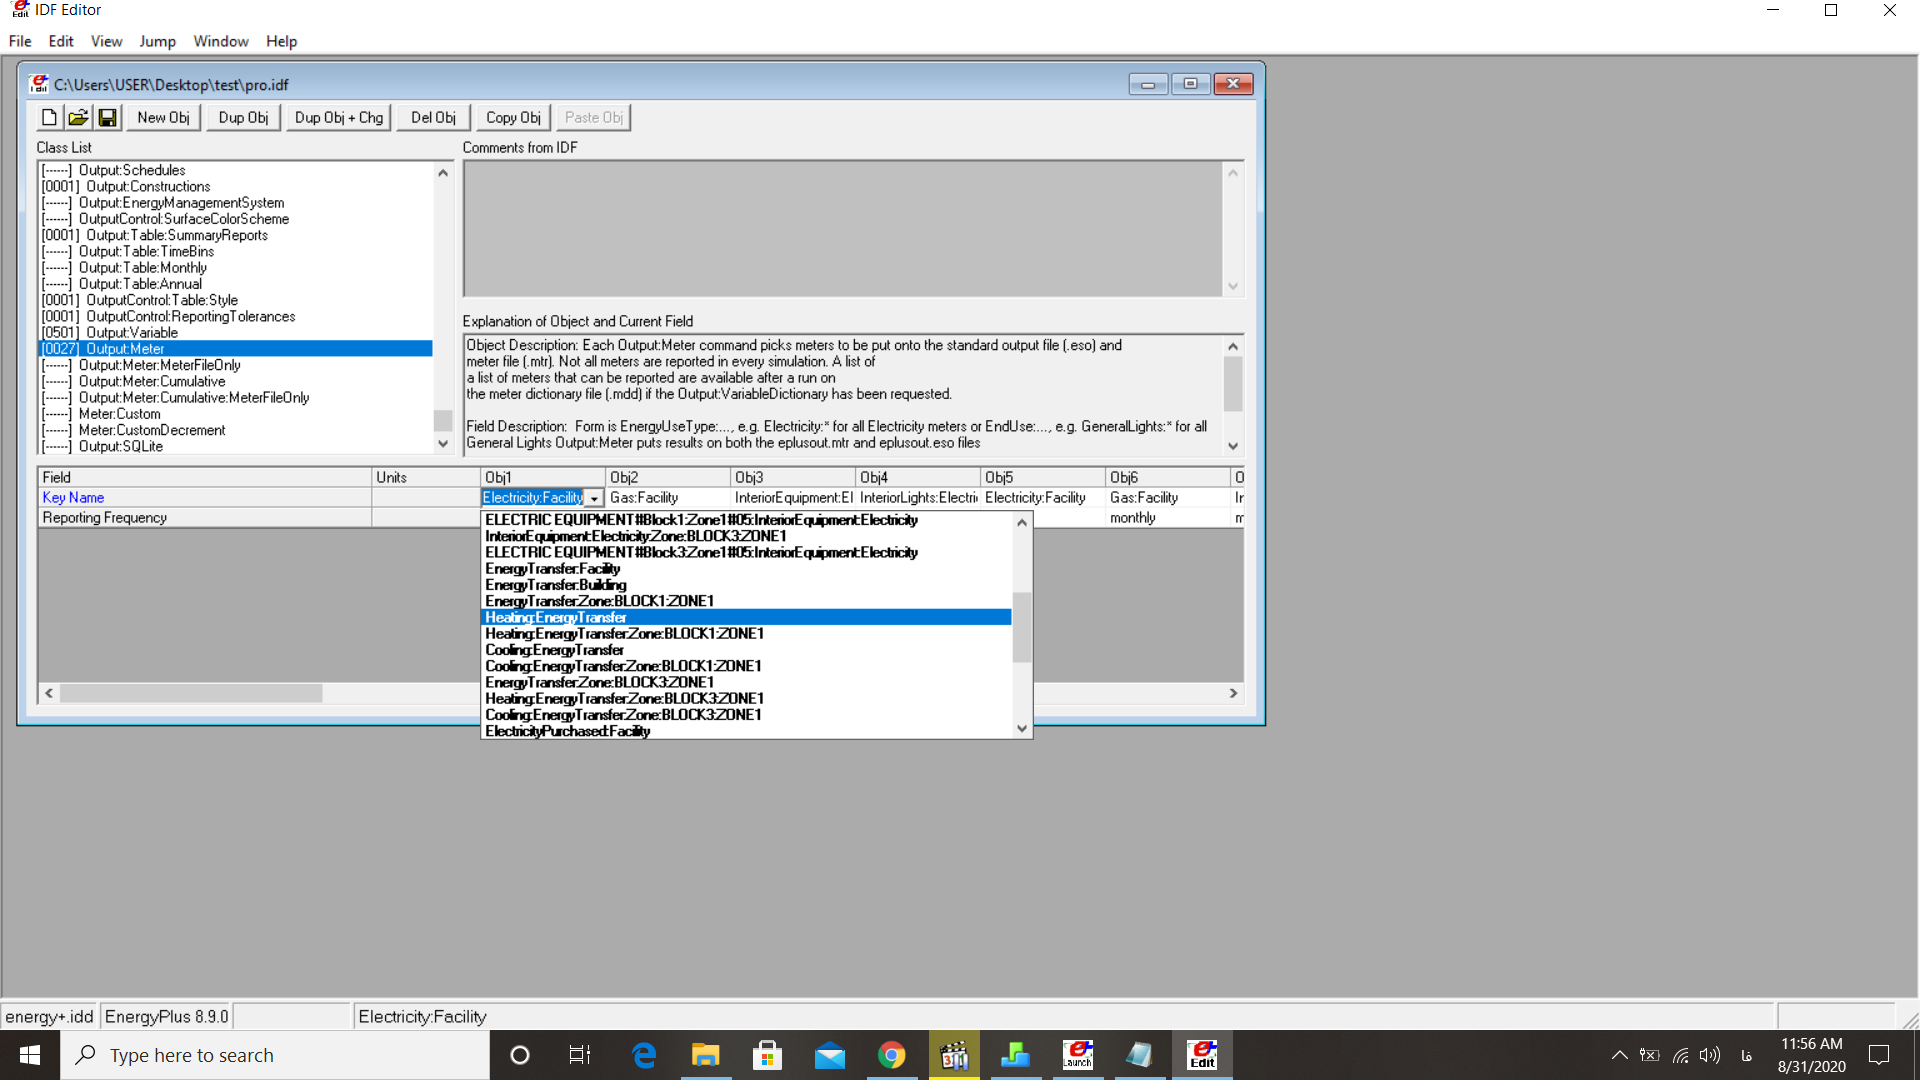Click the dropdown list scroll down arrow
This screenshot has width=1920, height=1080.
1021,729
